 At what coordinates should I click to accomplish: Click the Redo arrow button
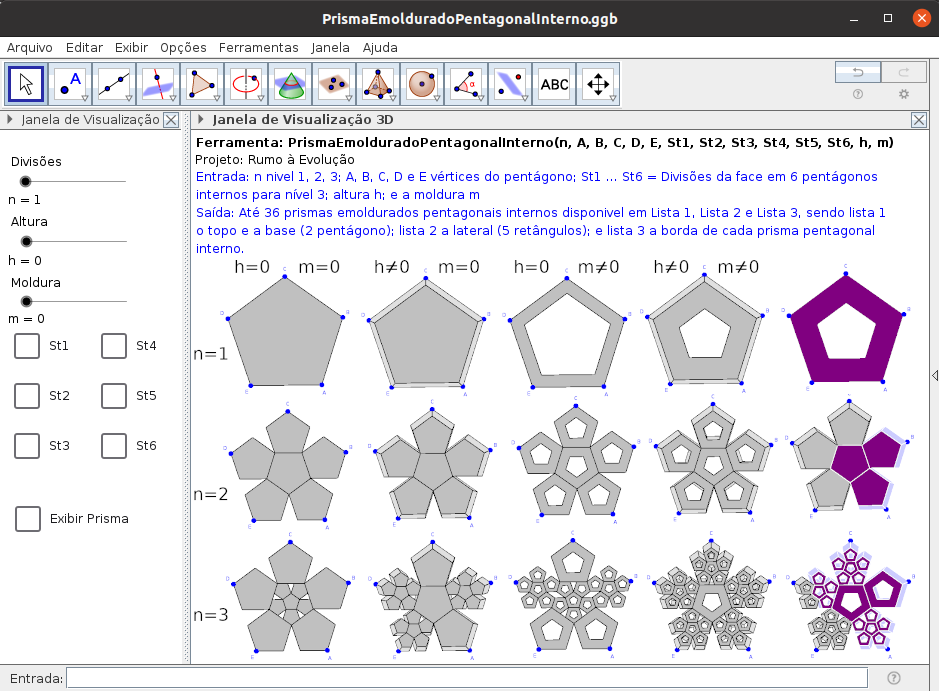coord(904,72)
